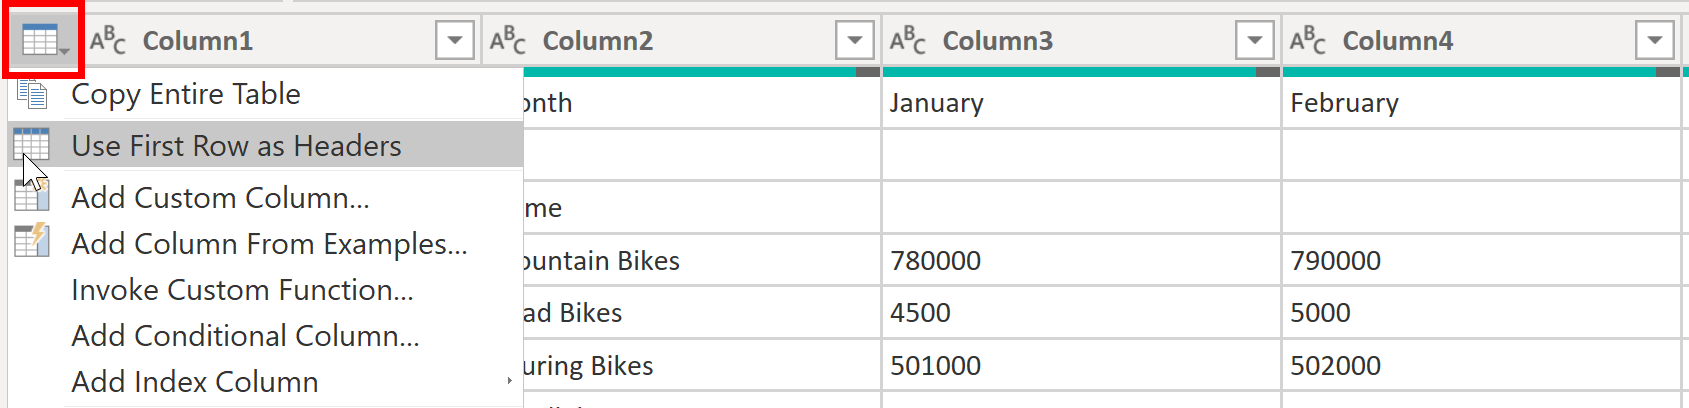Expand the Column4 filter dropdown
The width and height of the screenshot is (1689, 408).
coord(1655,41)
